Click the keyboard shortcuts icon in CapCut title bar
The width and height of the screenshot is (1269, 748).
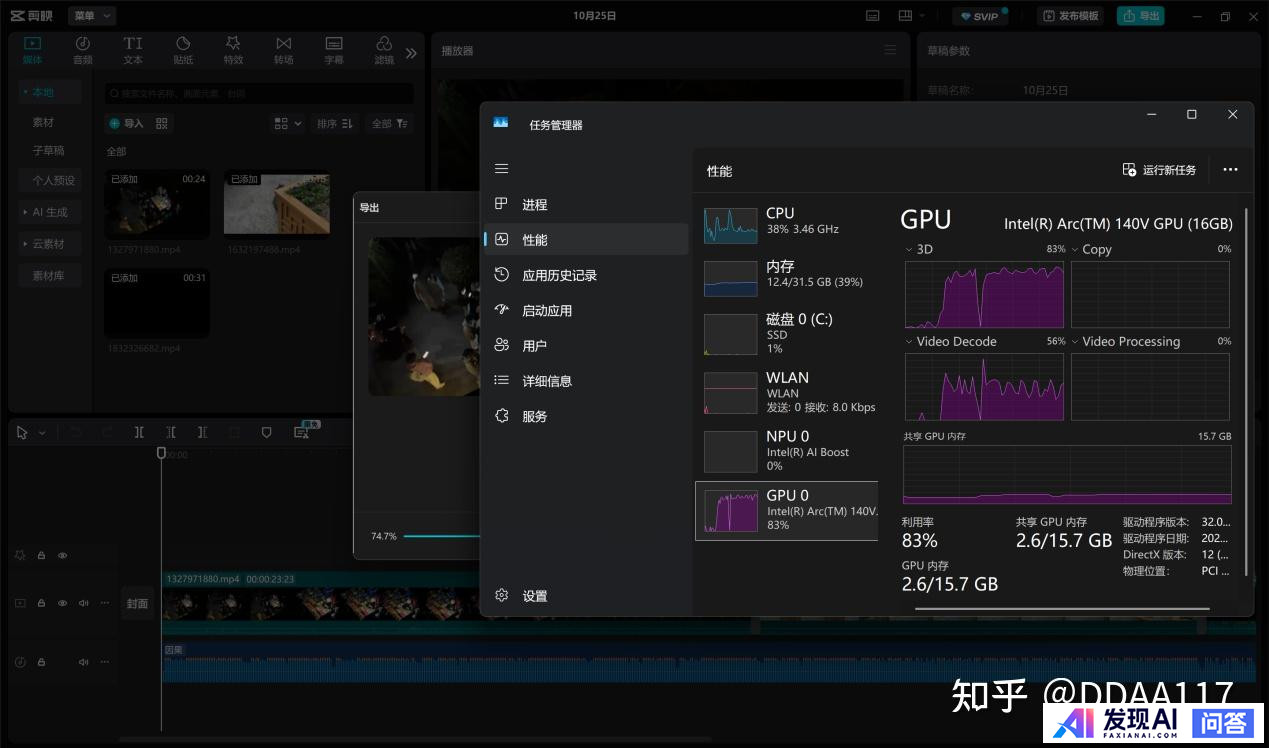(873, 16)
